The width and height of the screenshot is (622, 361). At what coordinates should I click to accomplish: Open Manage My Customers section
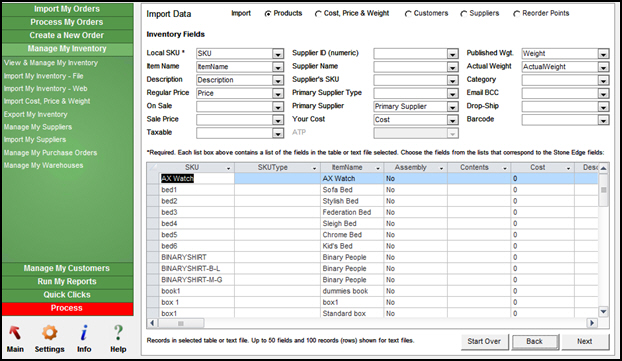pos(67,269)
